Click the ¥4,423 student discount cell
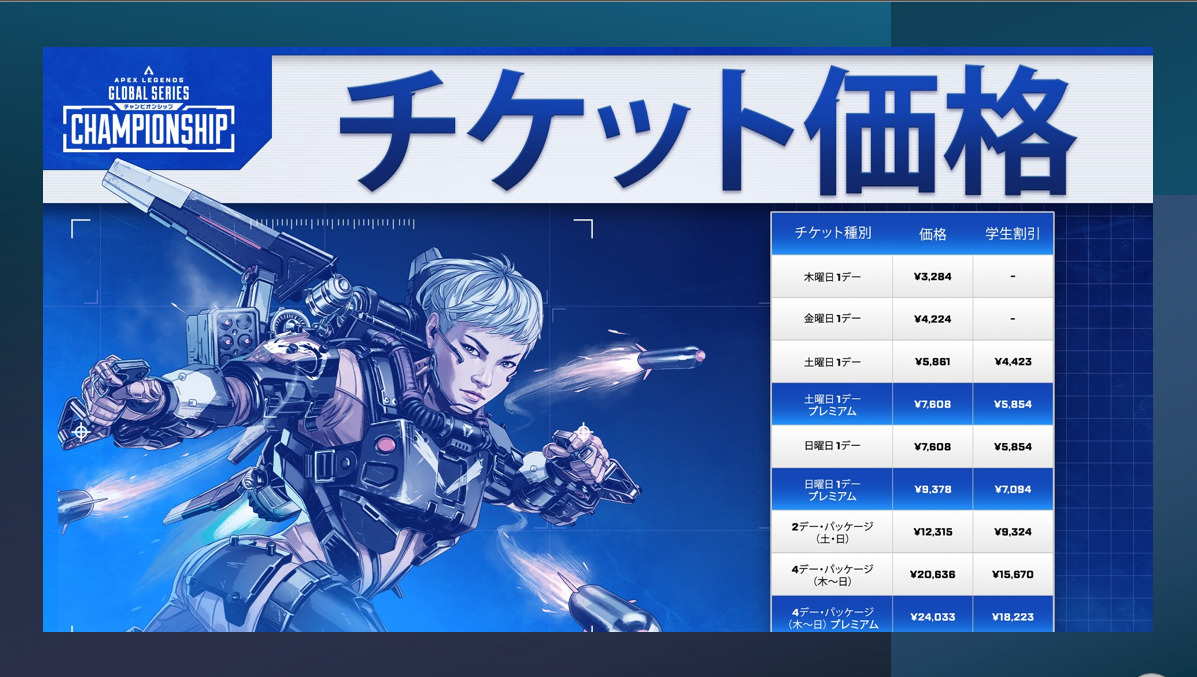The width and height of the screenshot is (1197, 677). 1012,362
